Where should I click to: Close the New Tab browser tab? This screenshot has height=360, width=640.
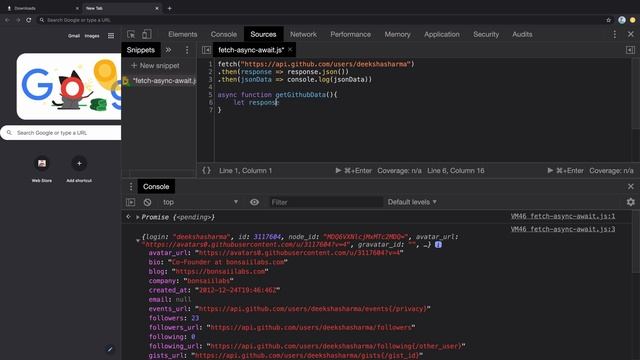pos(157,8)
